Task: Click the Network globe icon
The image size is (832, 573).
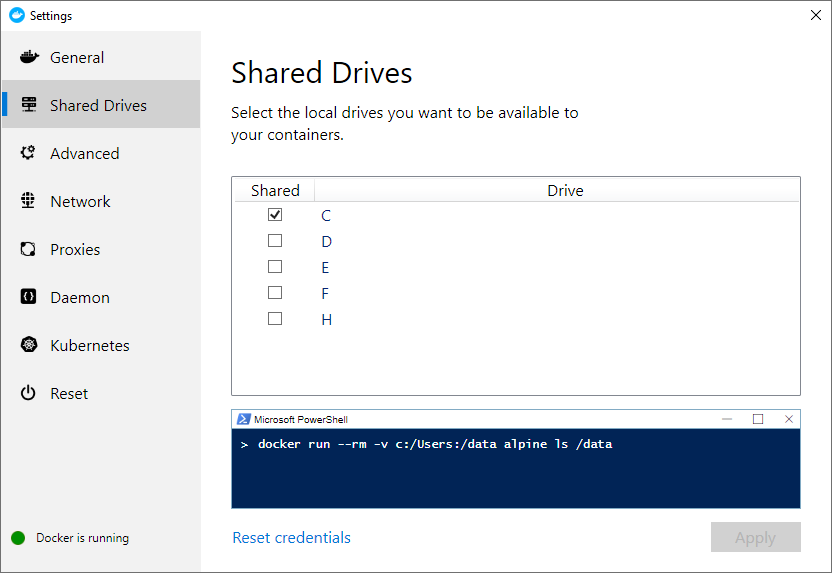Action: pos(28,201)
